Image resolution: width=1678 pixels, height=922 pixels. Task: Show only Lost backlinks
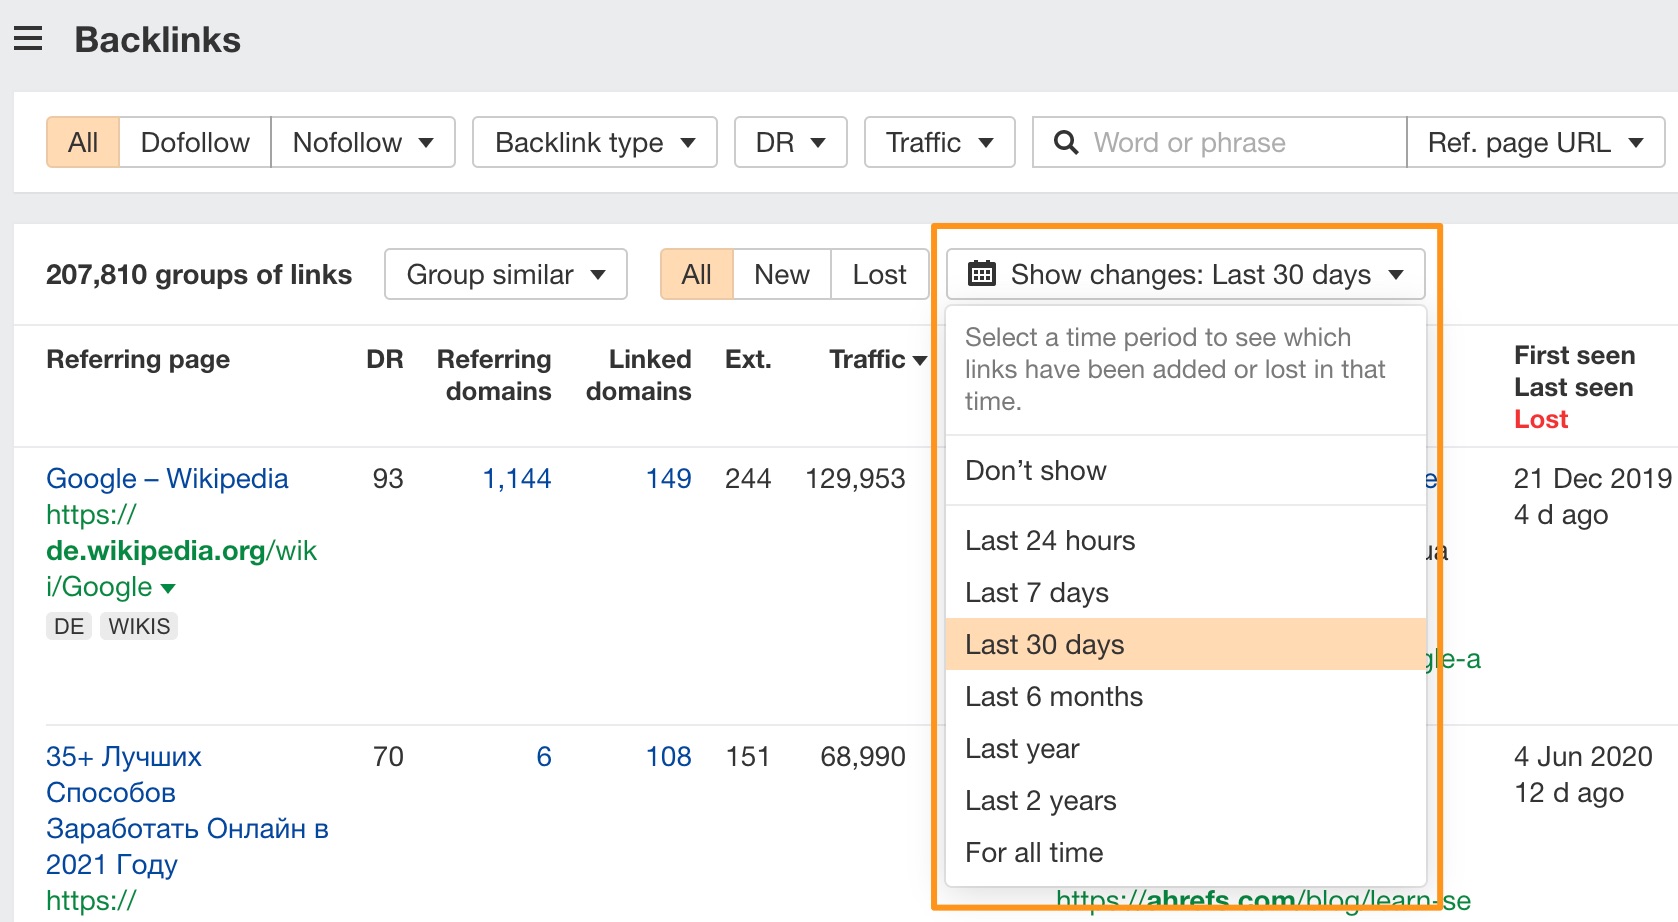click(879, 275)
